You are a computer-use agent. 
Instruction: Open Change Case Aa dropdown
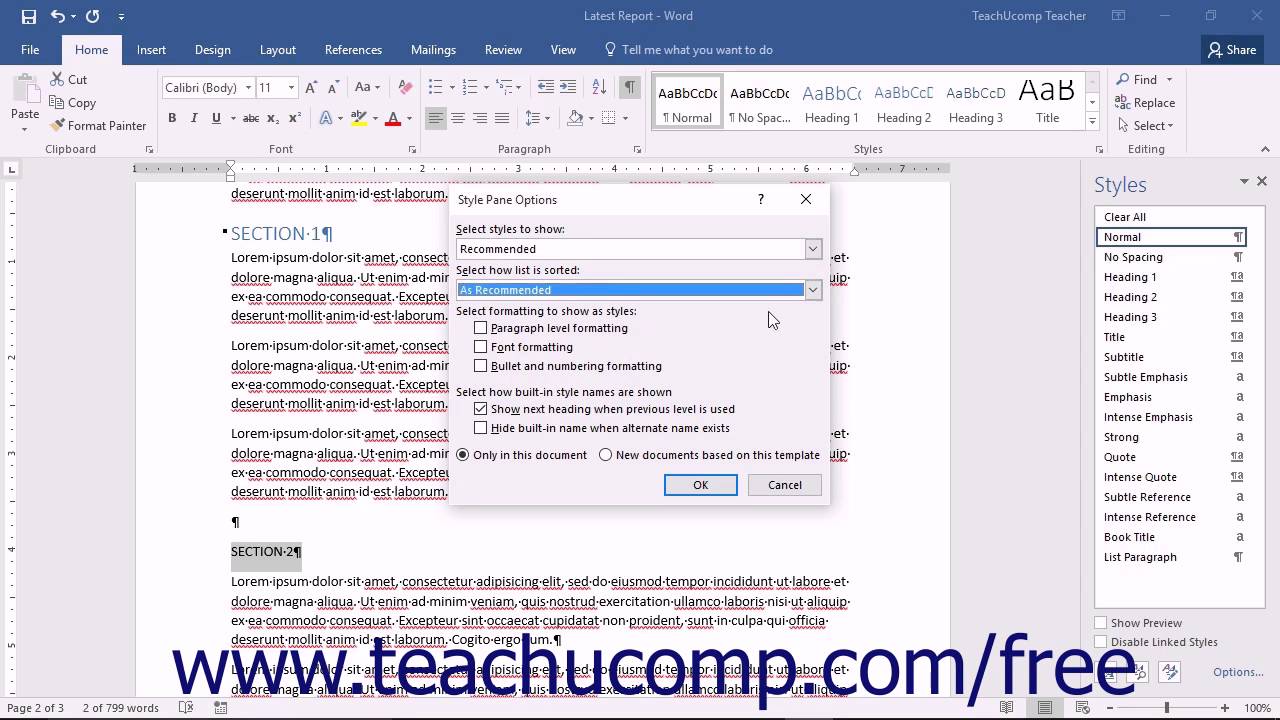click(366, 87)
